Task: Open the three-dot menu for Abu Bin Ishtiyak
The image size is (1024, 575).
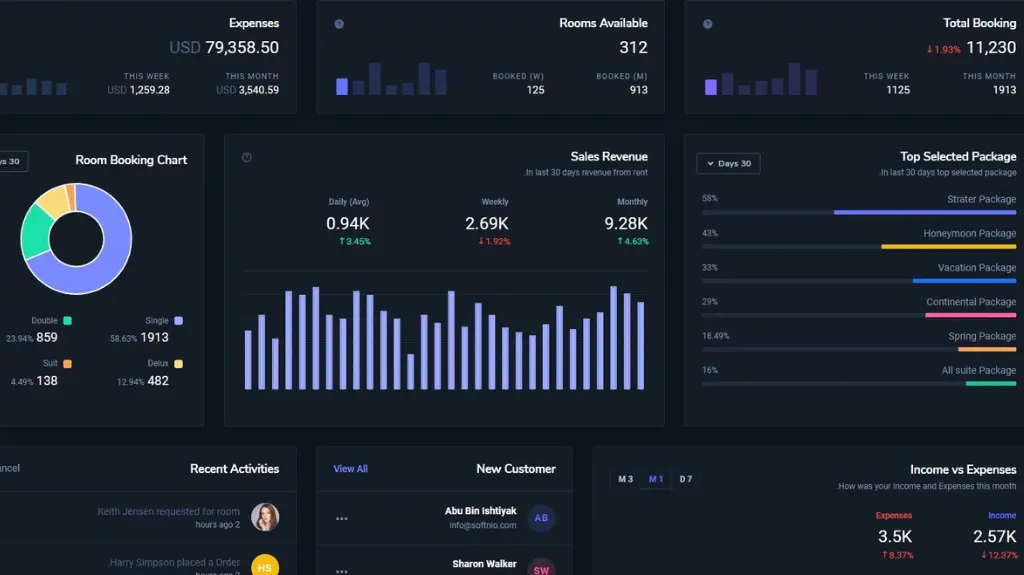Action: tap(342, 518)
